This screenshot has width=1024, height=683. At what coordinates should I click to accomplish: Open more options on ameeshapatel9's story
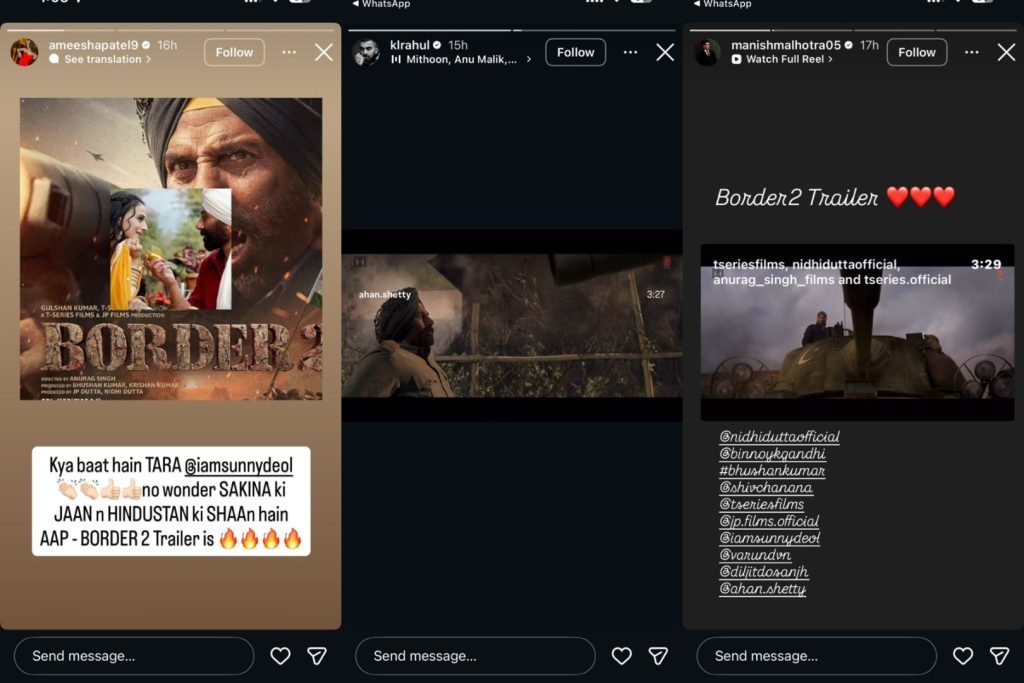point(289,52)
